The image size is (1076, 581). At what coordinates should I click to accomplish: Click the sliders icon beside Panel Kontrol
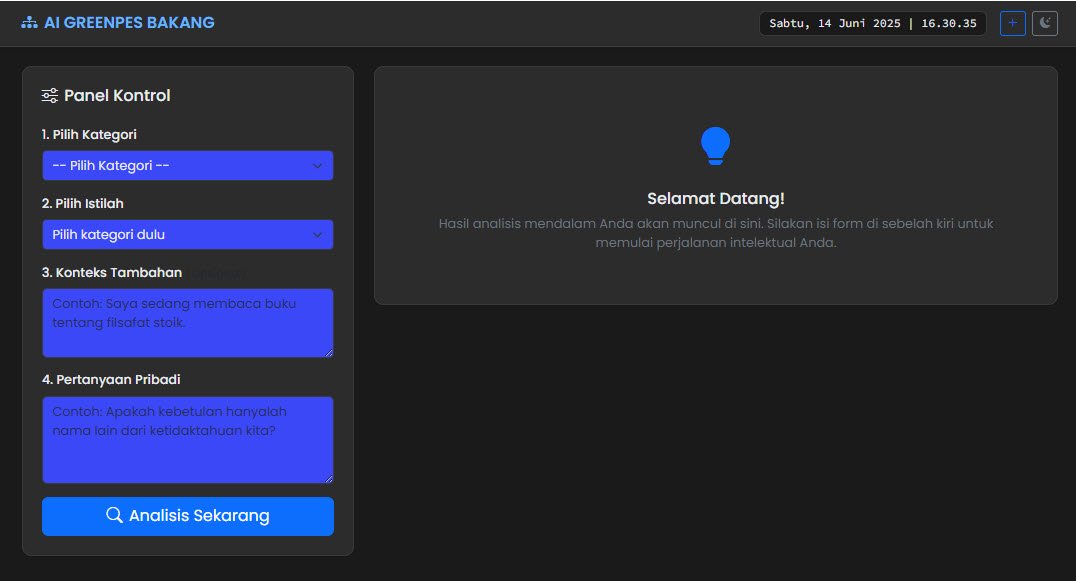49,95
